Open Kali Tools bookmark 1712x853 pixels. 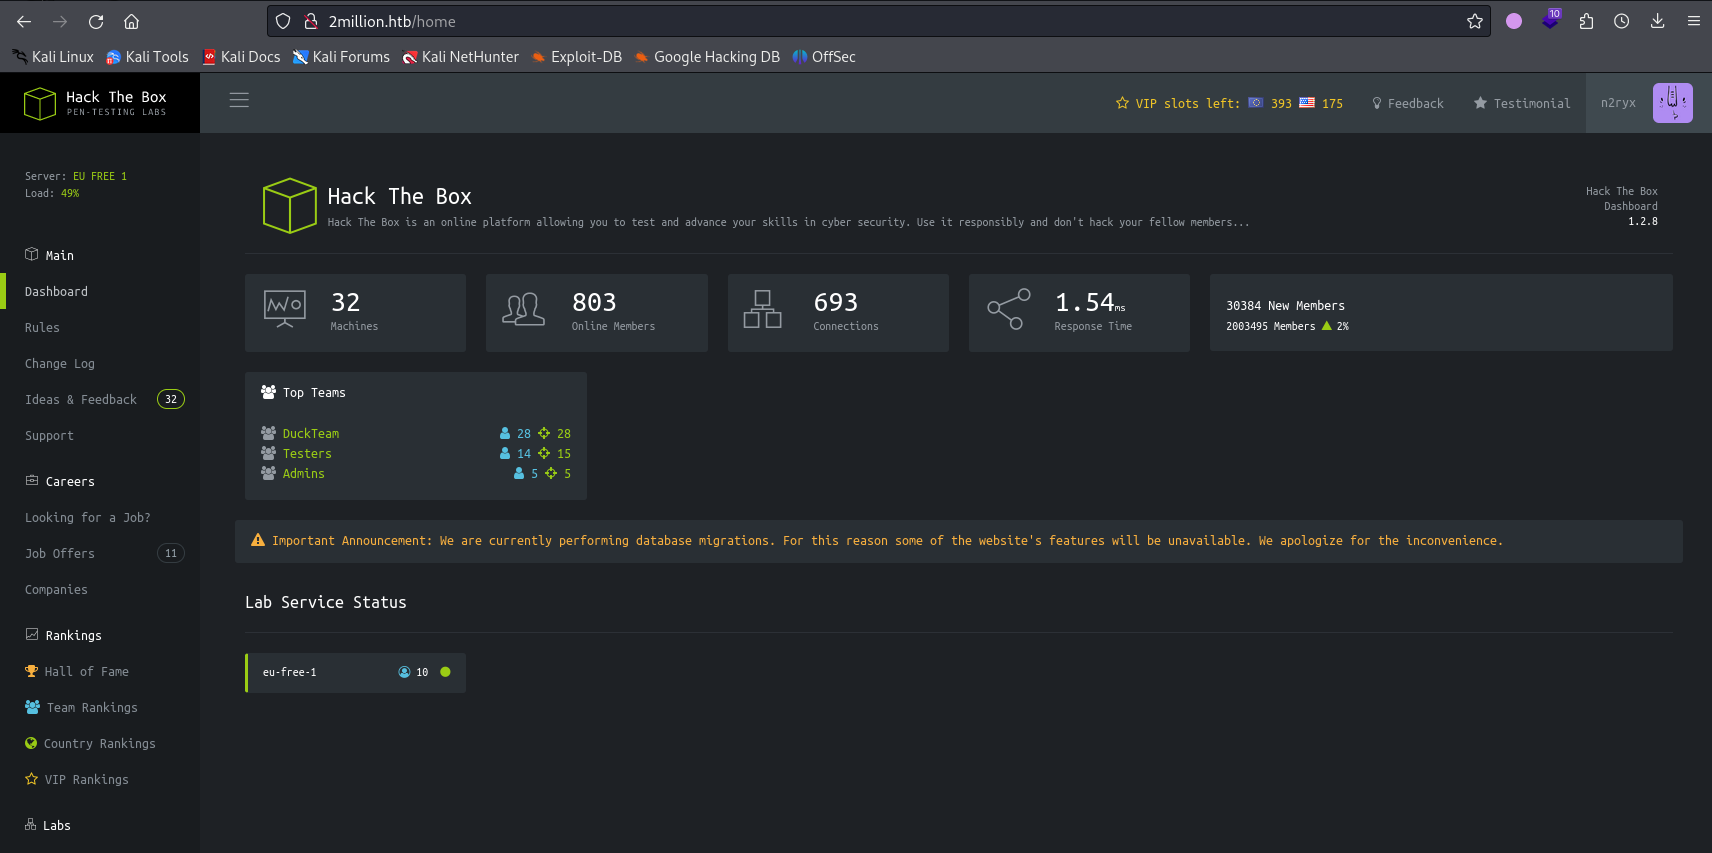[x=147, y=57]
